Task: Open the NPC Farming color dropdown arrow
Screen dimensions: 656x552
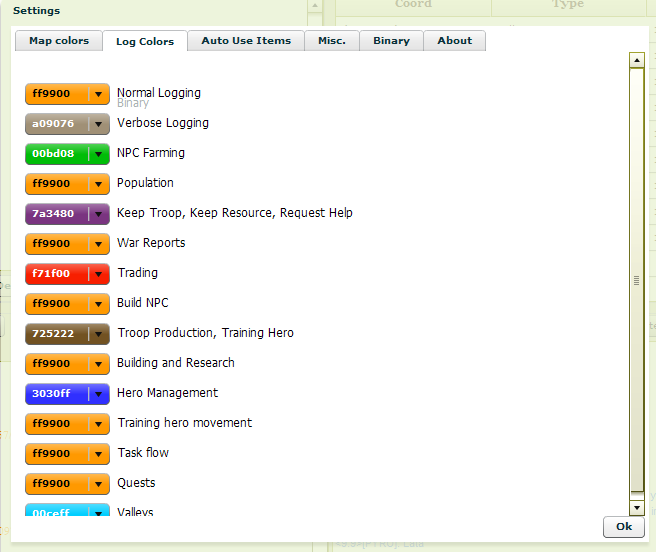Action: (x=98, y=154)
